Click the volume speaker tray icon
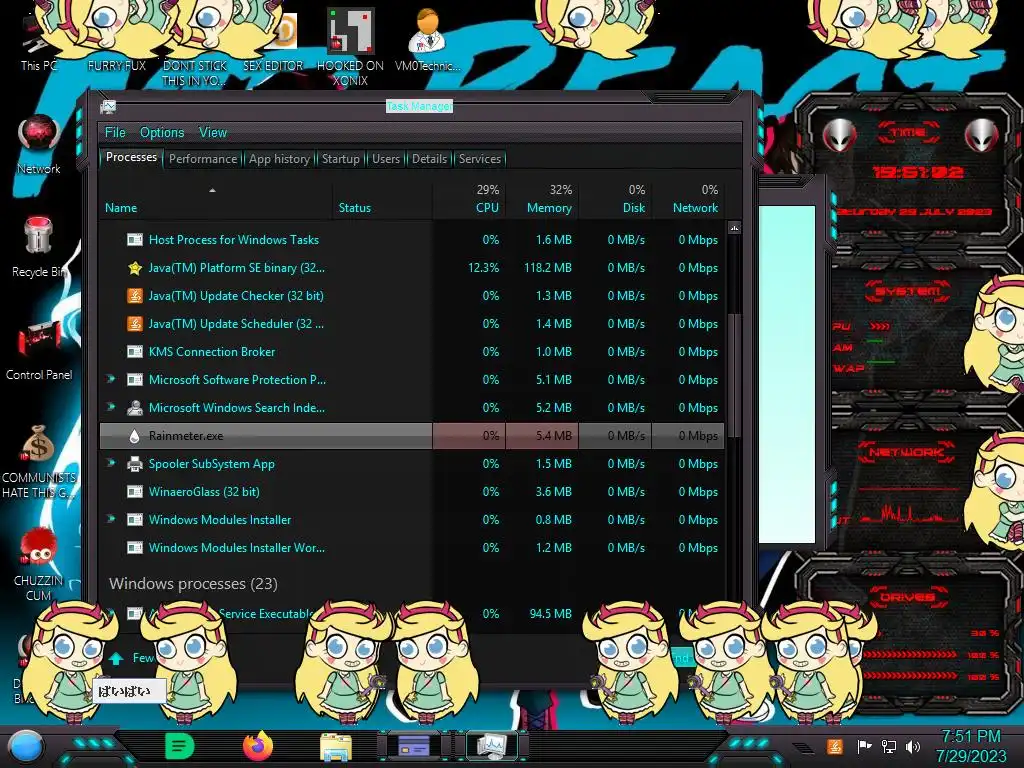 (x=913, y=746)
